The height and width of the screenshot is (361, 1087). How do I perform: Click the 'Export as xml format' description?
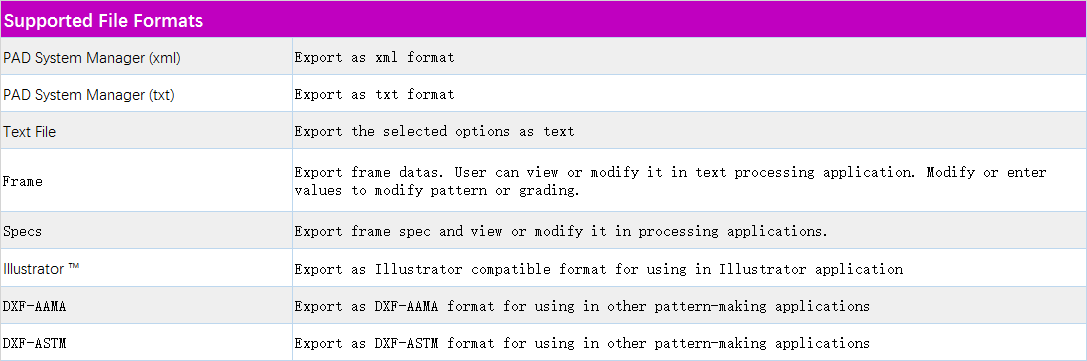(374, 58)
